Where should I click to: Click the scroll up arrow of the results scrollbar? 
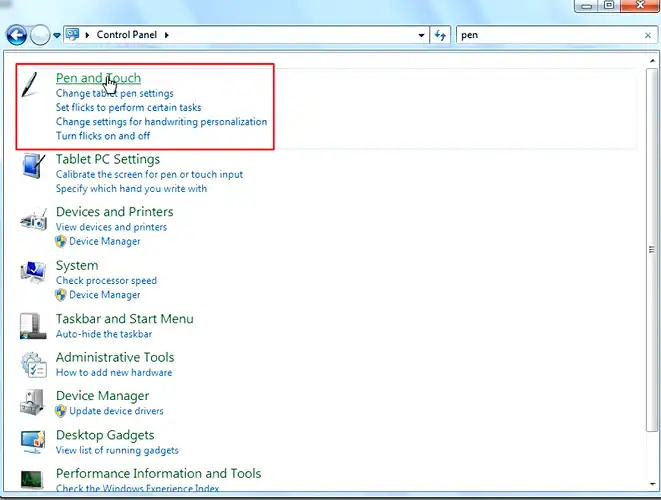click(652, 61)
